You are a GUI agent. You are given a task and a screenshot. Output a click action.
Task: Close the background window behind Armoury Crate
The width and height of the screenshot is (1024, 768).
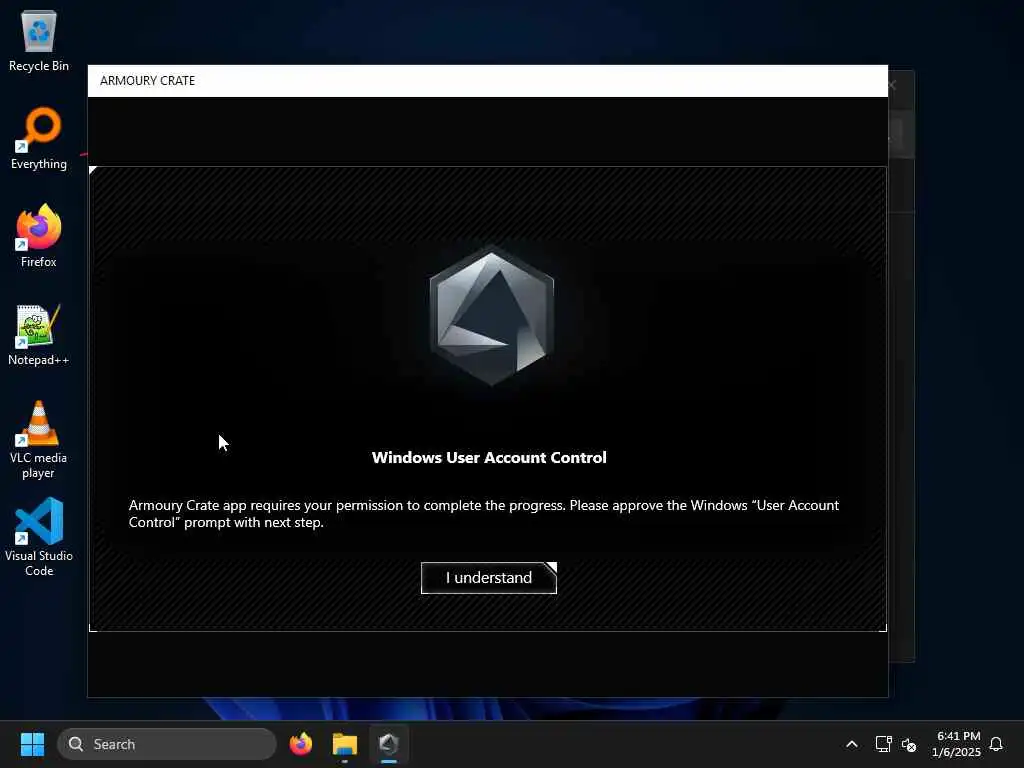[892, 85]
